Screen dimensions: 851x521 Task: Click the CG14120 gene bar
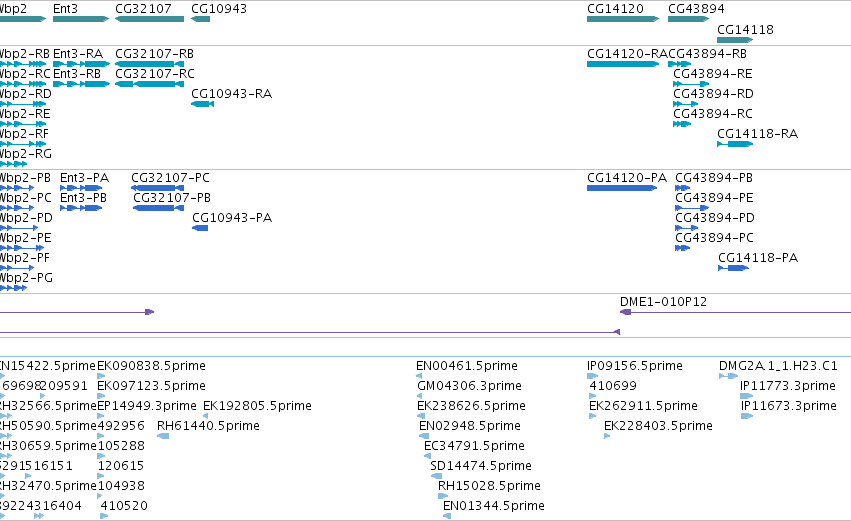coord(623,19)
